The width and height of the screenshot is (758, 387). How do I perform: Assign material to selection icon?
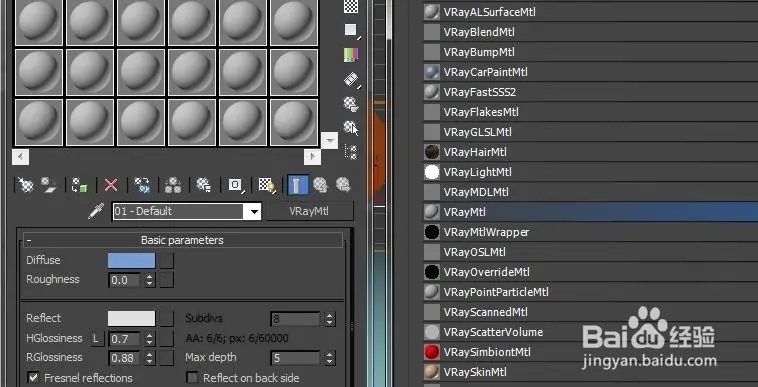[x=80, y=185]
